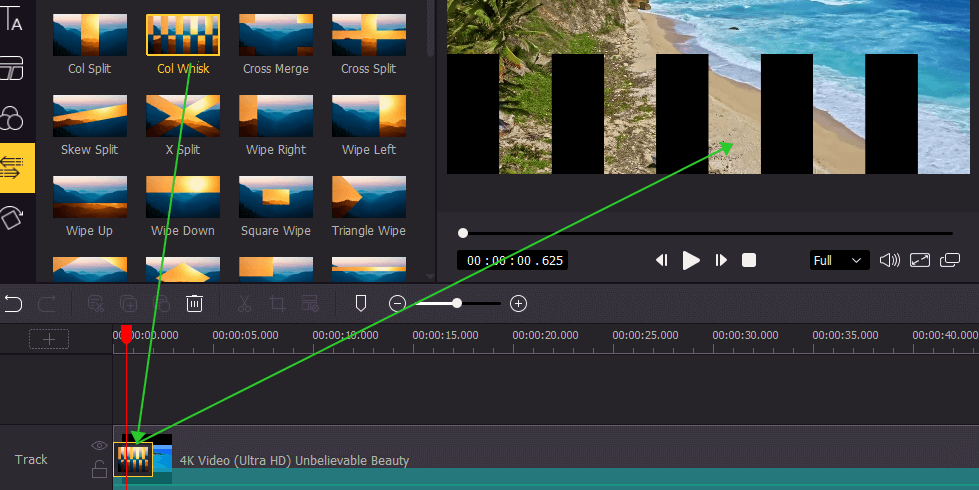Click the Split scissors icon
Image resolution: width=979 pixels, height=490 pixels.
click(x=244, y=304)
